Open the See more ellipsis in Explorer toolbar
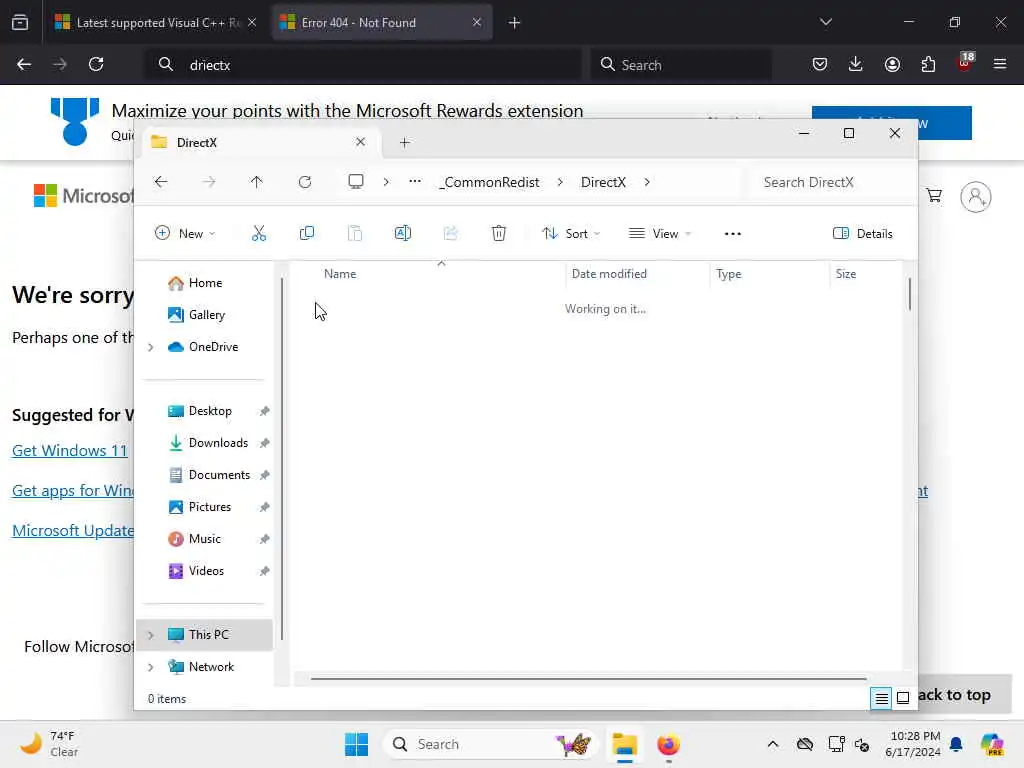The width and height of the screenshot is (1024, 768). pyautogui.click(x=733, y=233)
